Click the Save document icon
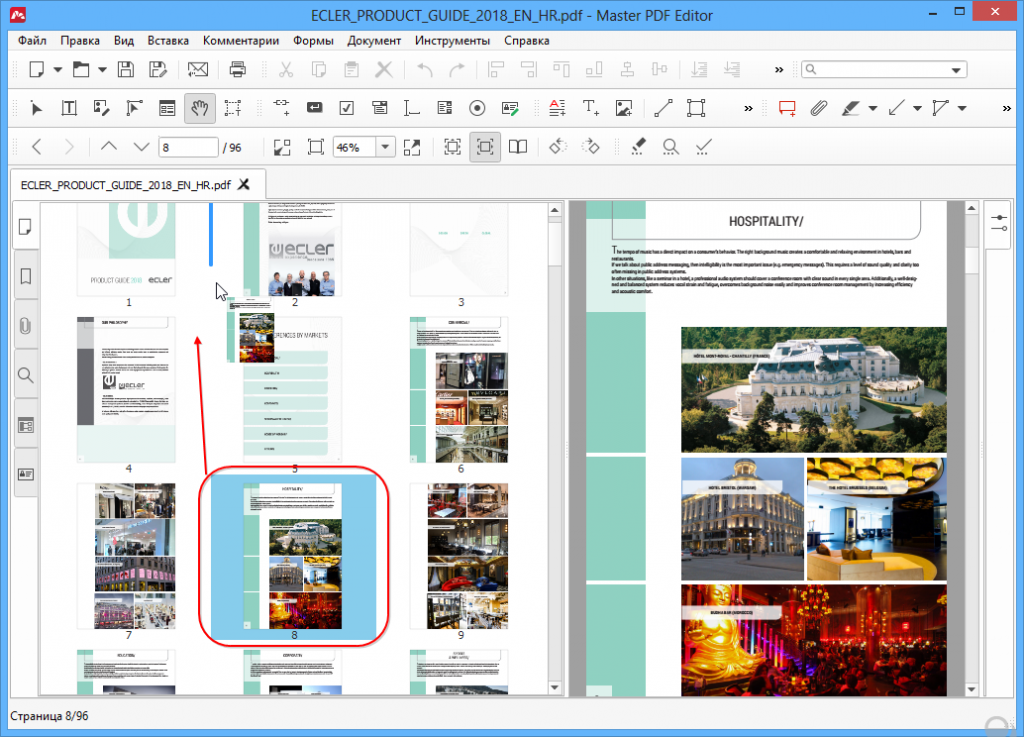This screenshot has width=1024, height=737. (x=126, y=70)
